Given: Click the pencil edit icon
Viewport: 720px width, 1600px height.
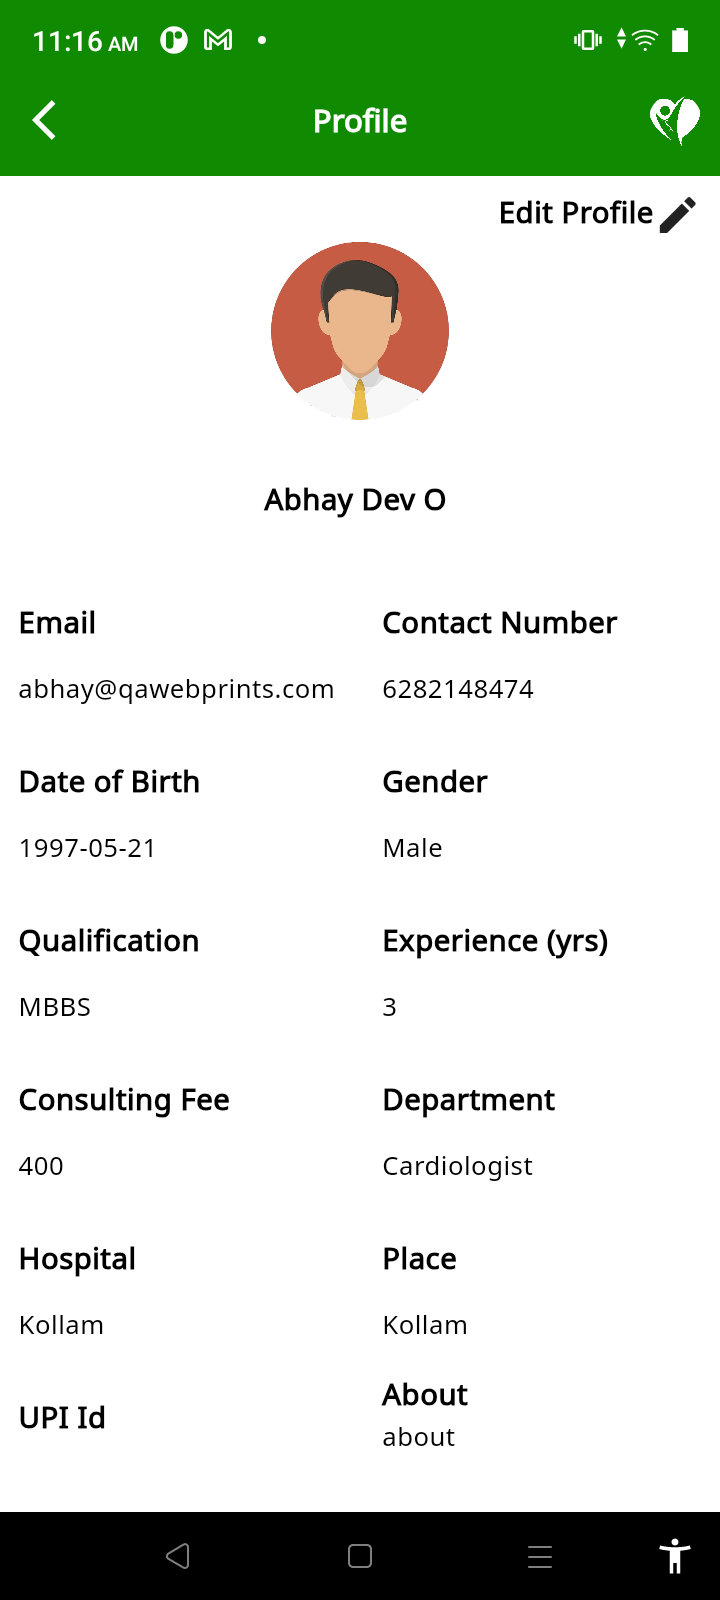Looking at the screenshot, I should click(x=678, y=214).
